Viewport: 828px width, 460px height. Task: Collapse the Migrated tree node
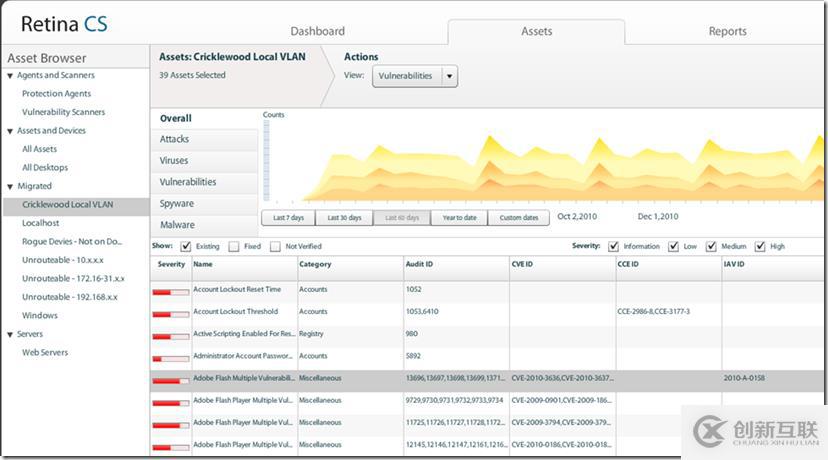10,186
